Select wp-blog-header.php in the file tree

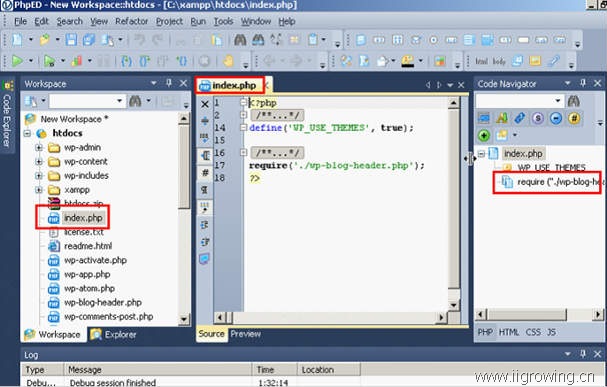point(103,302)
